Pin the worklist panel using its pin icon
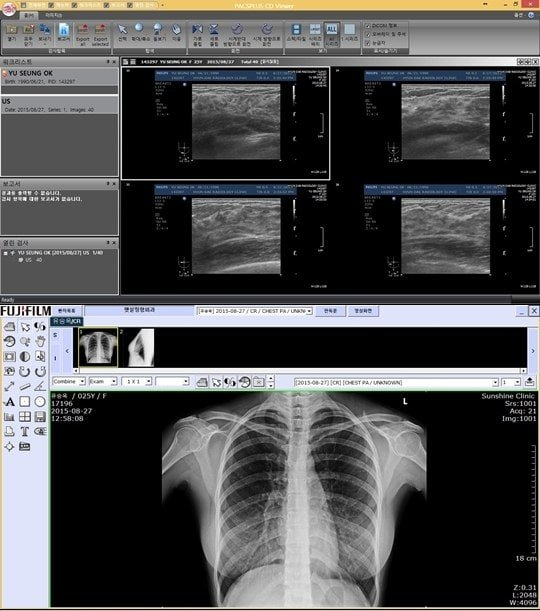This screenshot has width=540, height=611. (108, 62)
